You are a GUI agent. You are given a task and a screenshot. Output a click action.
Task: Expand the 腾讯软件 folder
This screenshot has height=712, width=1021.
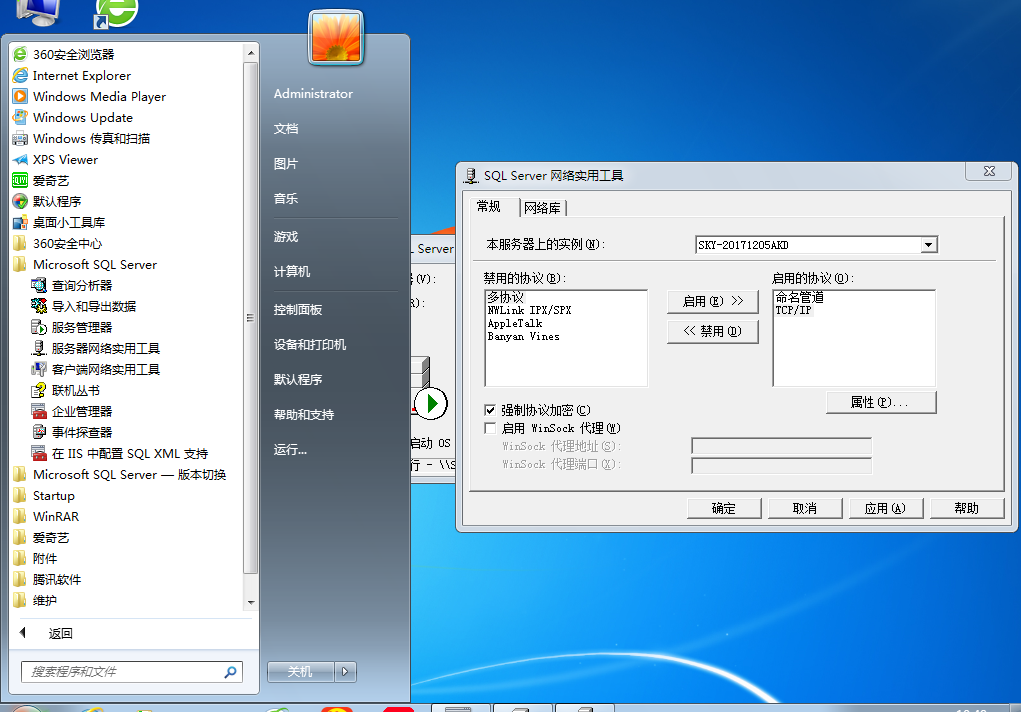(x=47, y=579)
